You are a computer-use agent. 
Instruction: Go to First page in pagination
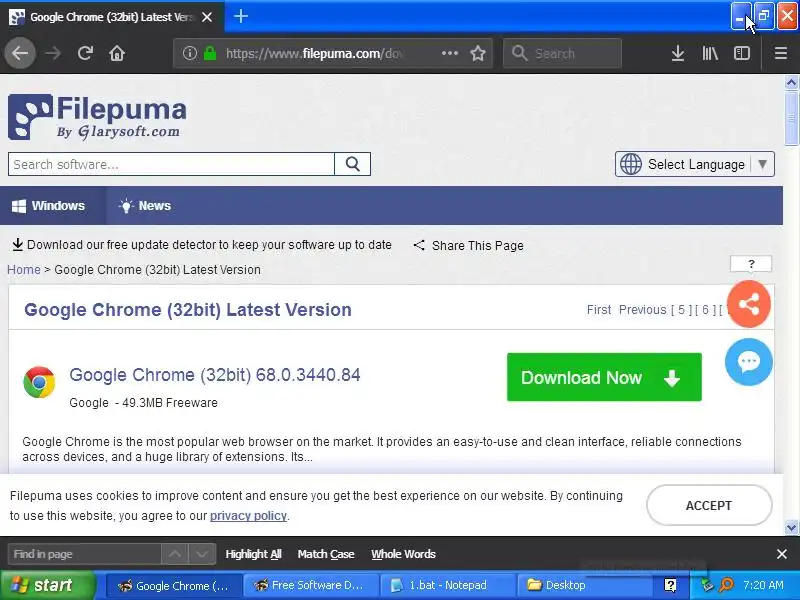coord(598,310)
